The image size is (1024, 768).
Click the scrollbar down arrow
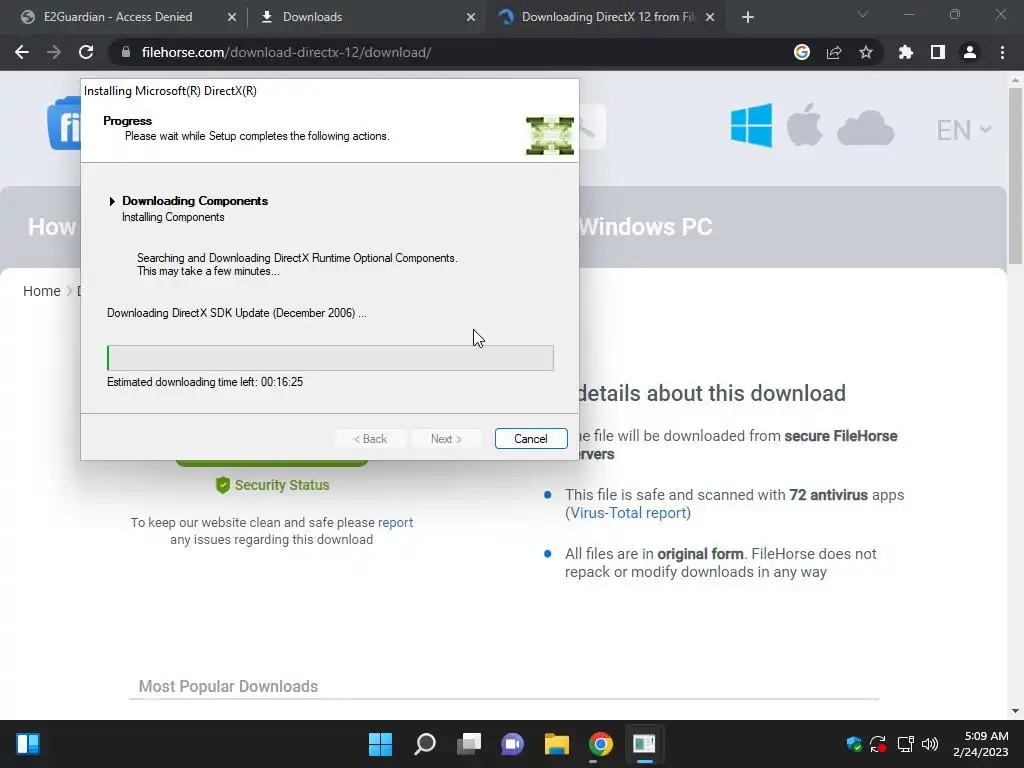point(1015,711)
